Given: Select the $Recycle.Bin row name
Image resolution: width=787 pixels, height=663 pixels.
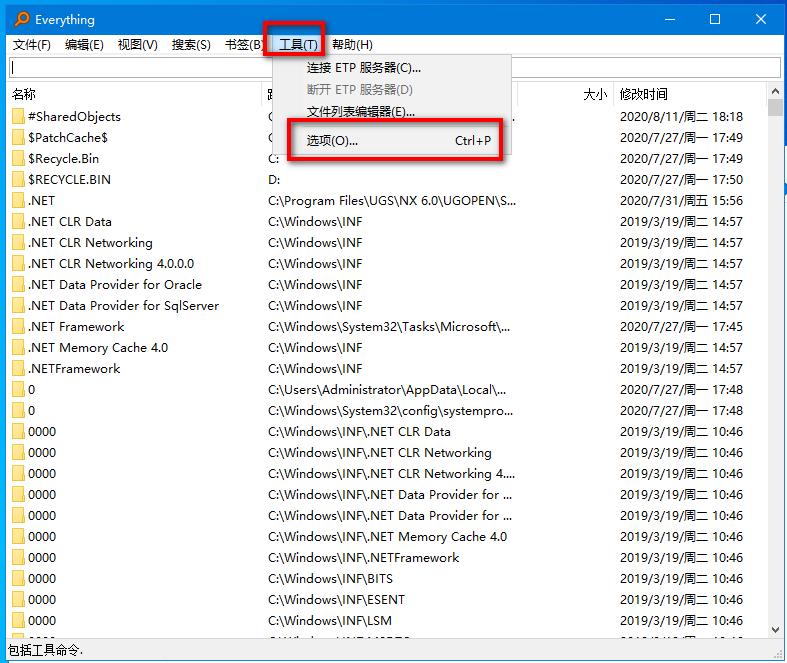Looking at the screenshot, I should (63, 159).
